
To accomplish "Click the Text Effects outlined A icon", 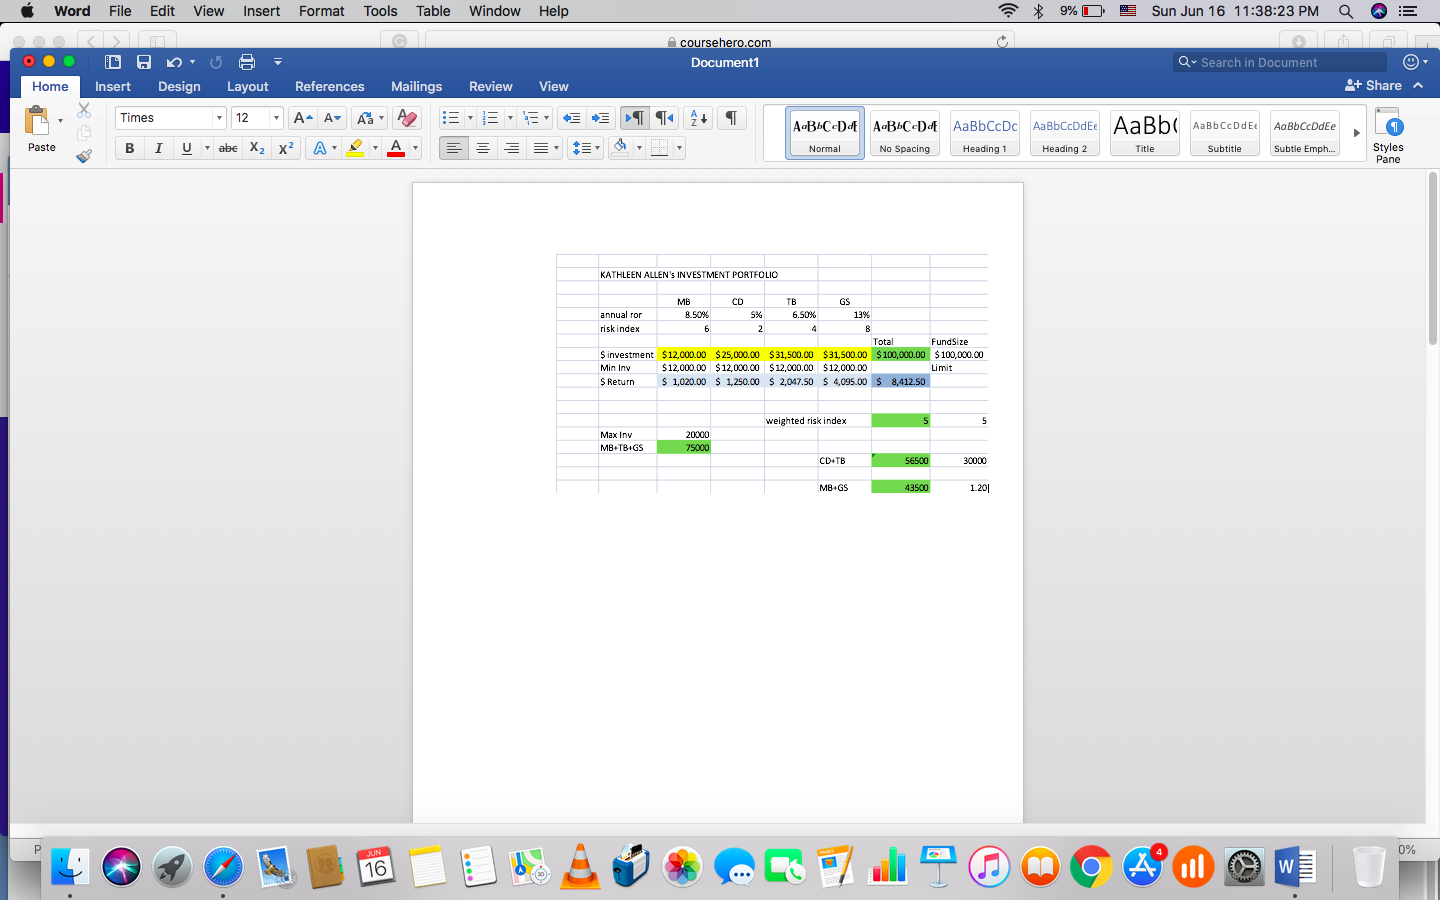I will point(320,148).
